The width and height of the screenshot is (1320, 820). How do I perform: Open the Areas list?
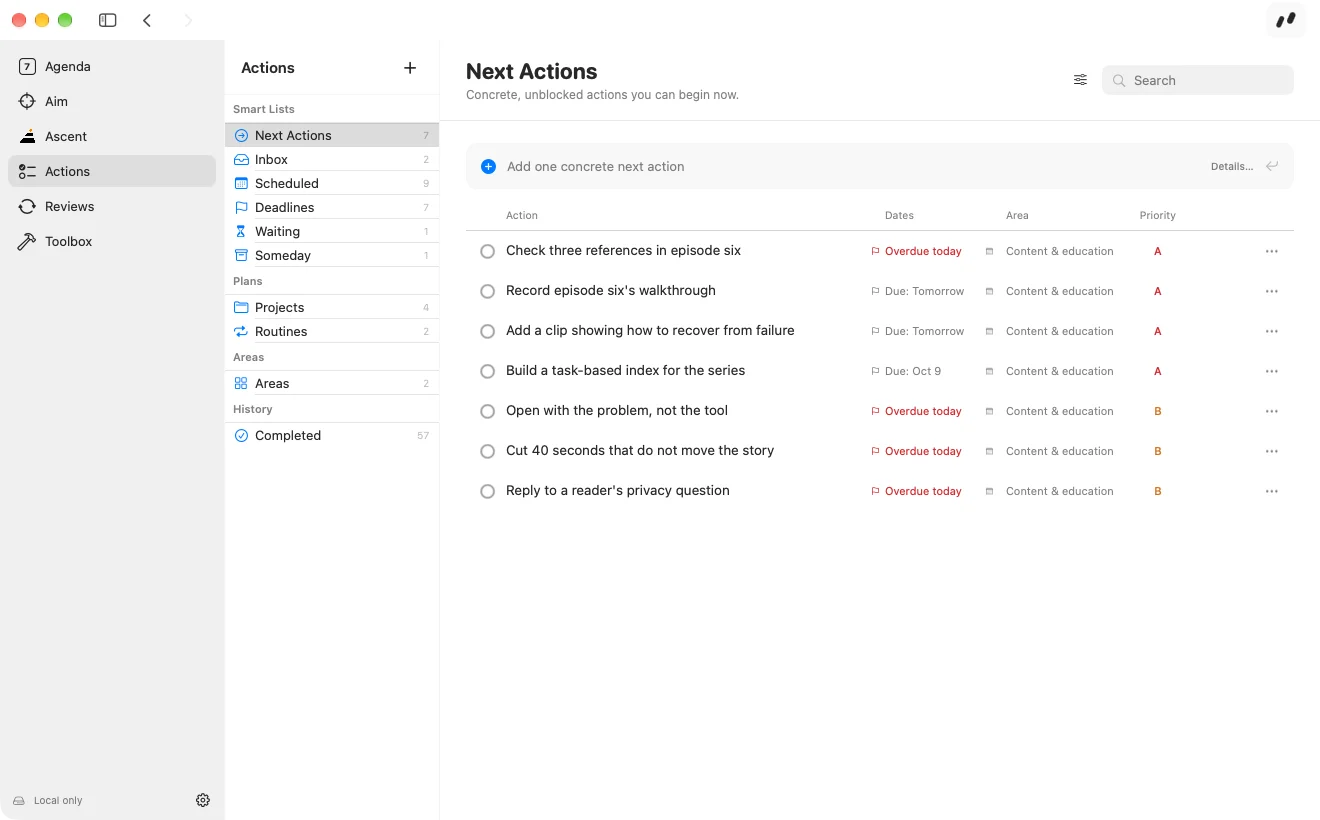tap(332, 383)
